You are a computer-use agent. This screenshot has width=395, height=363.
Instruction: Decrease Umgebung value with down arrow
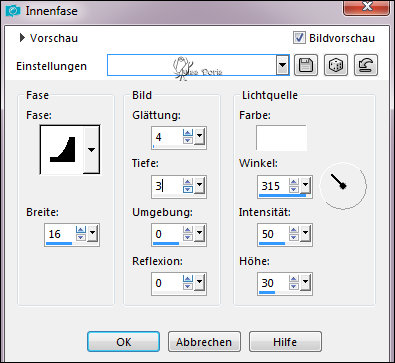point(188,237)
